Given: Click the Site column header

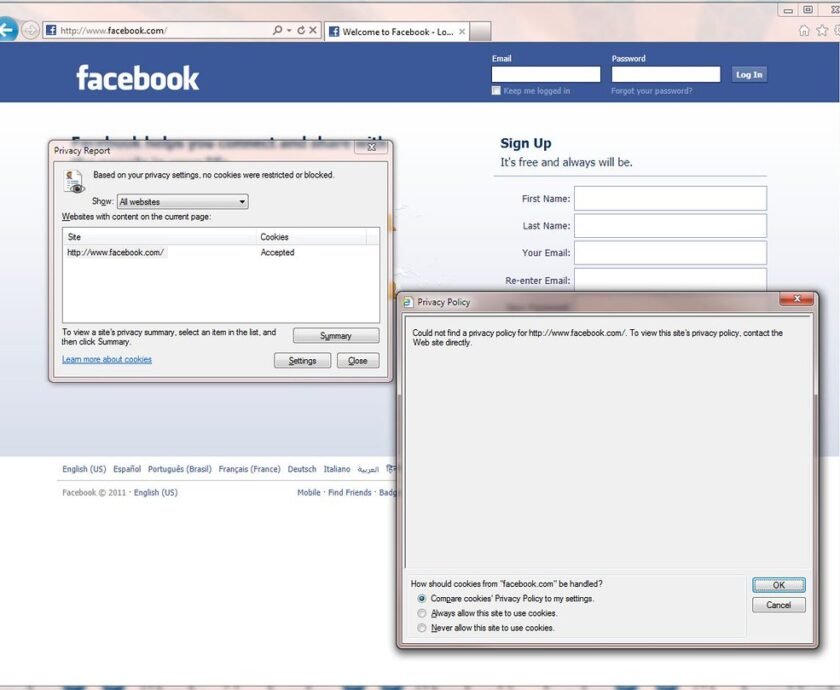Looking at the screenshot, I should point(160,237).
